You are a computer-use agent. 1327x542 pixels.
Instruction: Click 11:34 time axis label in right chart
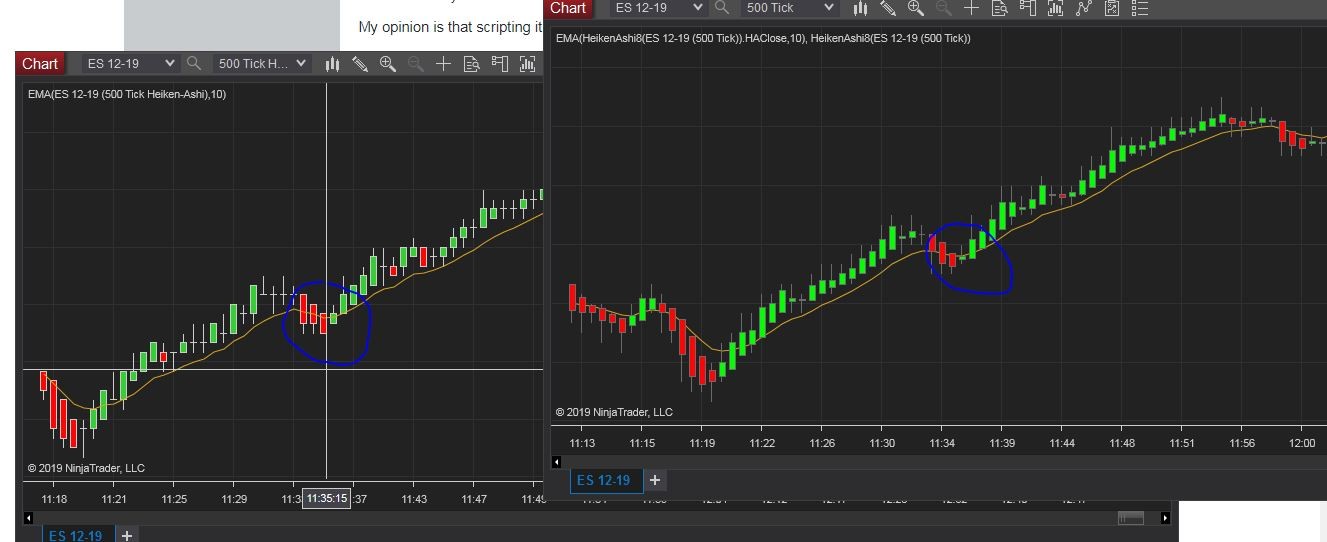pyautogui.click(x=942, y=443)
